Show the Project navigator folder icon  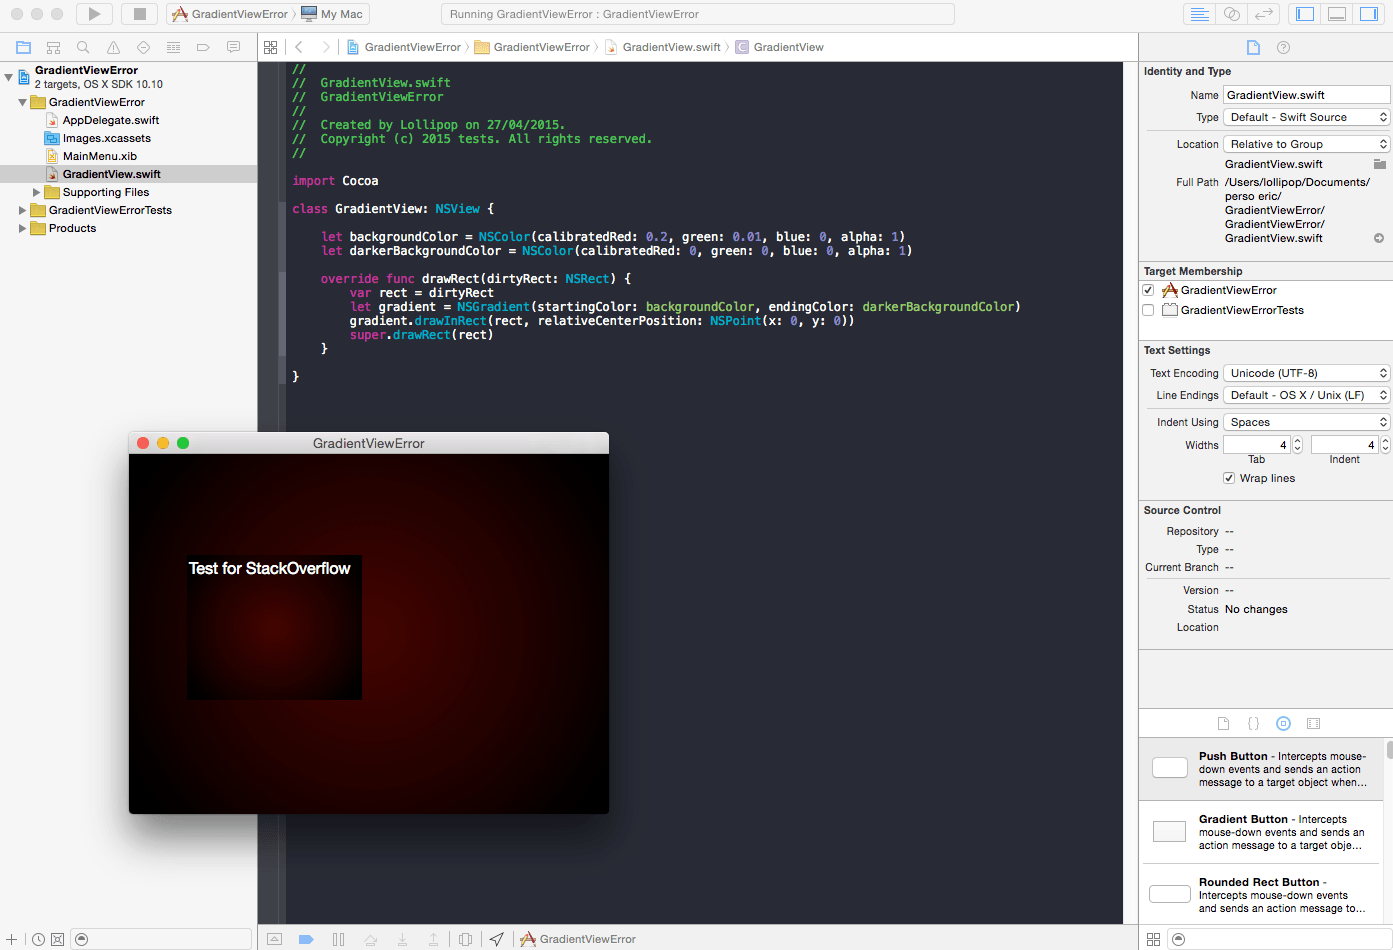click(x=23, y=47)
